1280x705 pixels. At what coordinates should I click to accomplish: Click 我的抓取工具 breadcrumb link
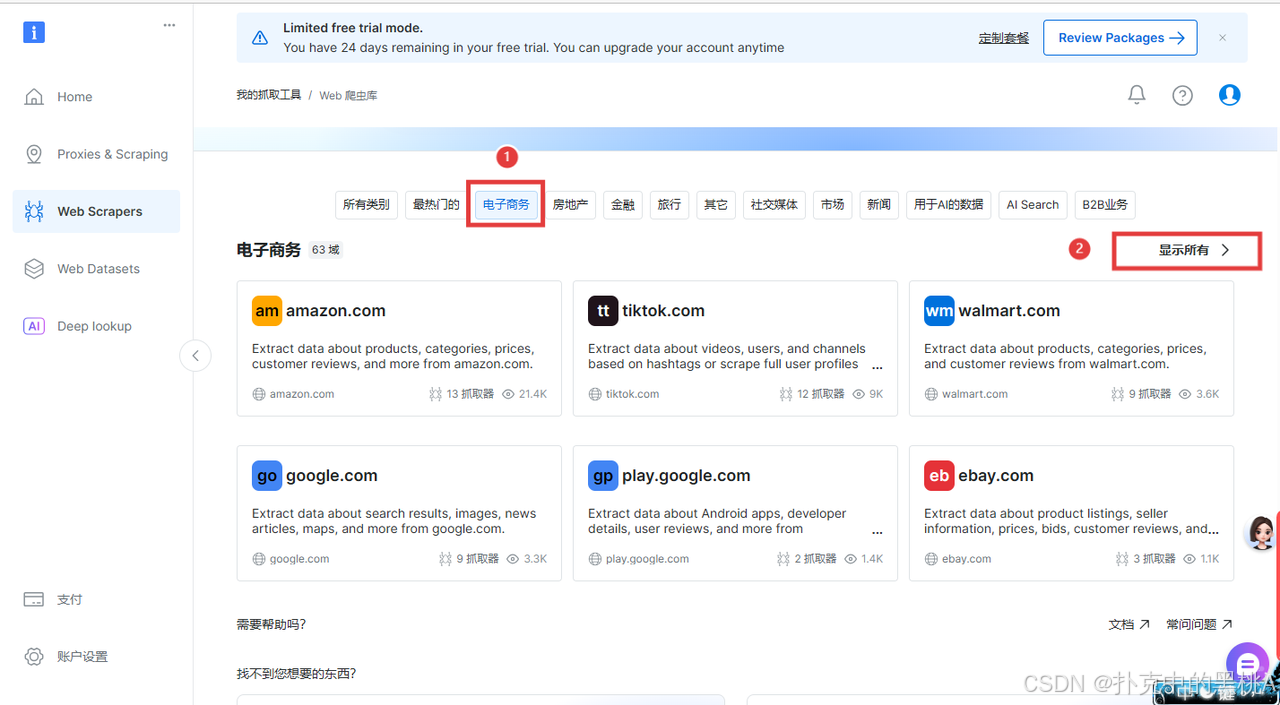(268, 95)
